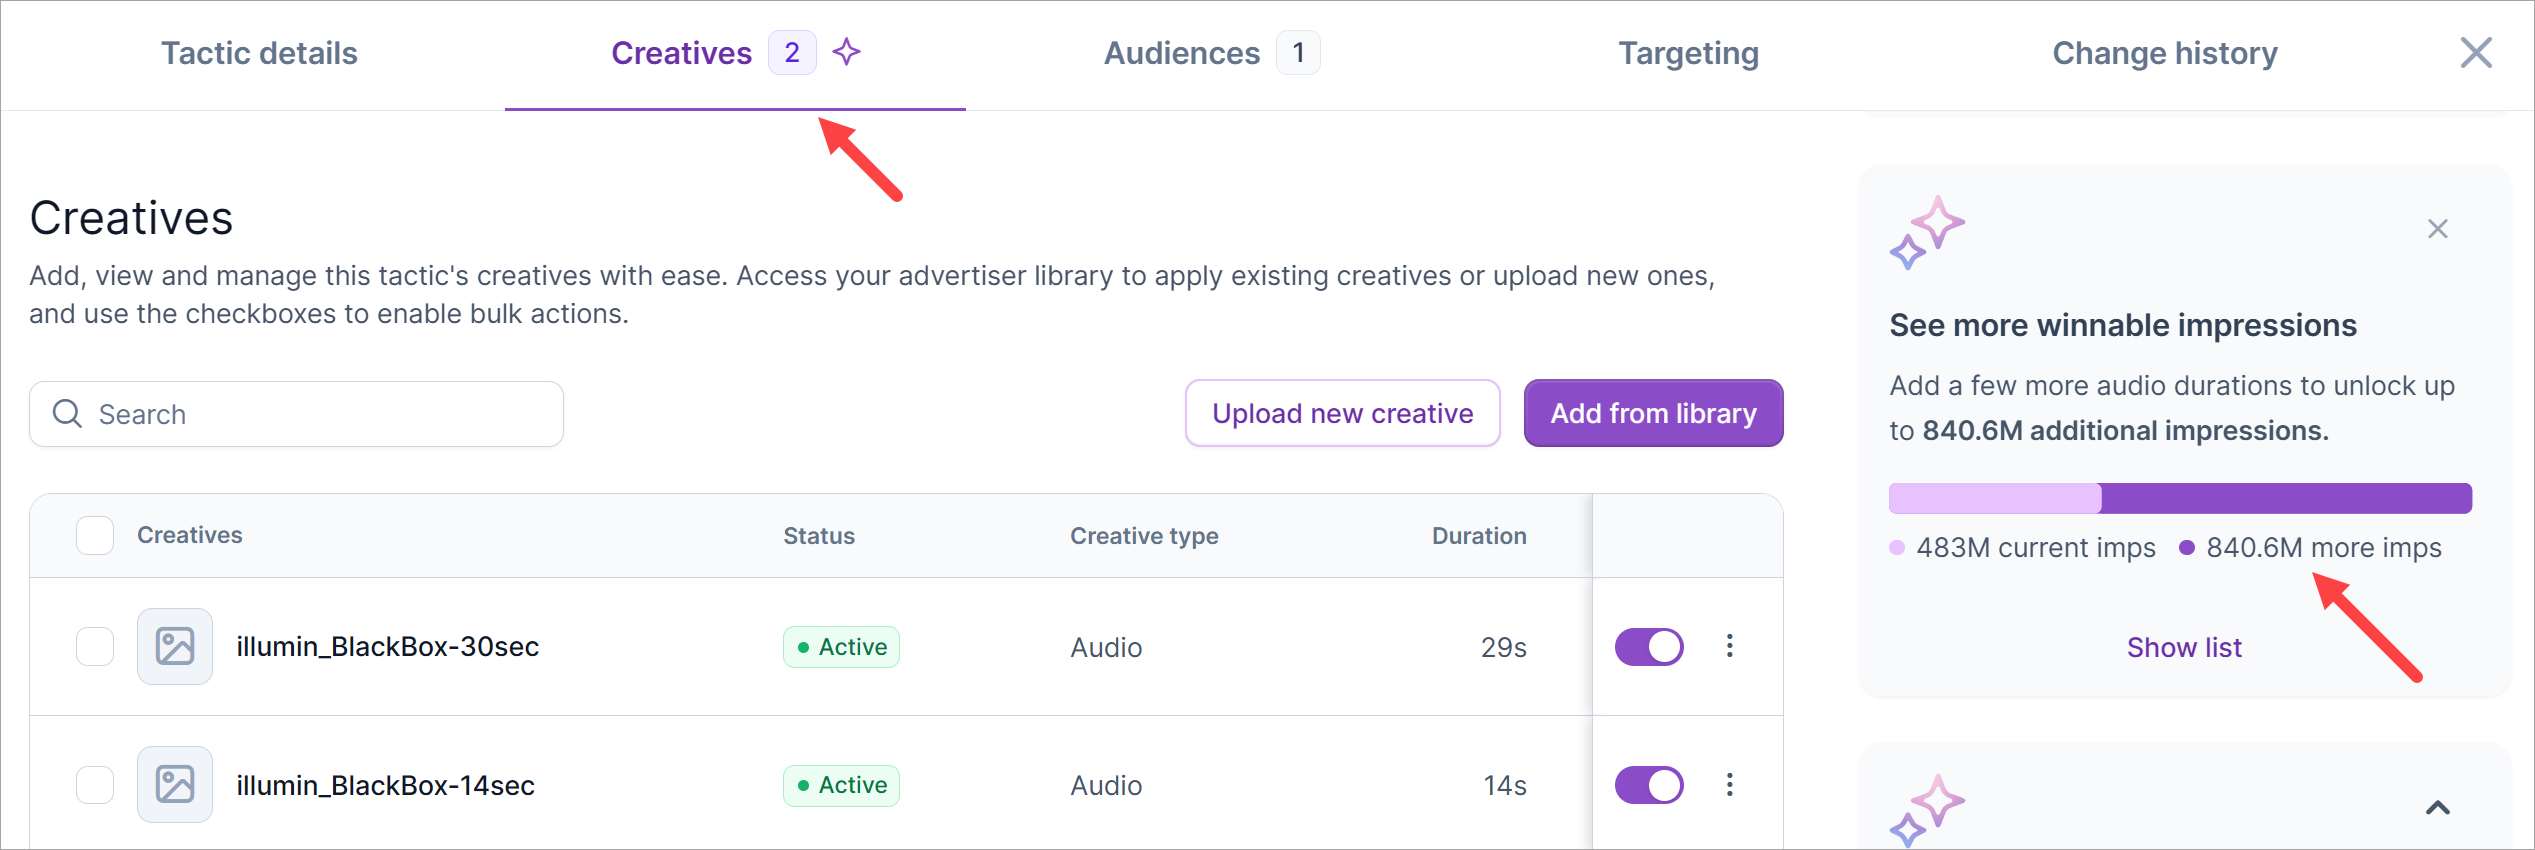
Task: Click thumbnail icon of illumin_BlackBox-14sec
Action: pyautogui.click(x=175, y=785)
